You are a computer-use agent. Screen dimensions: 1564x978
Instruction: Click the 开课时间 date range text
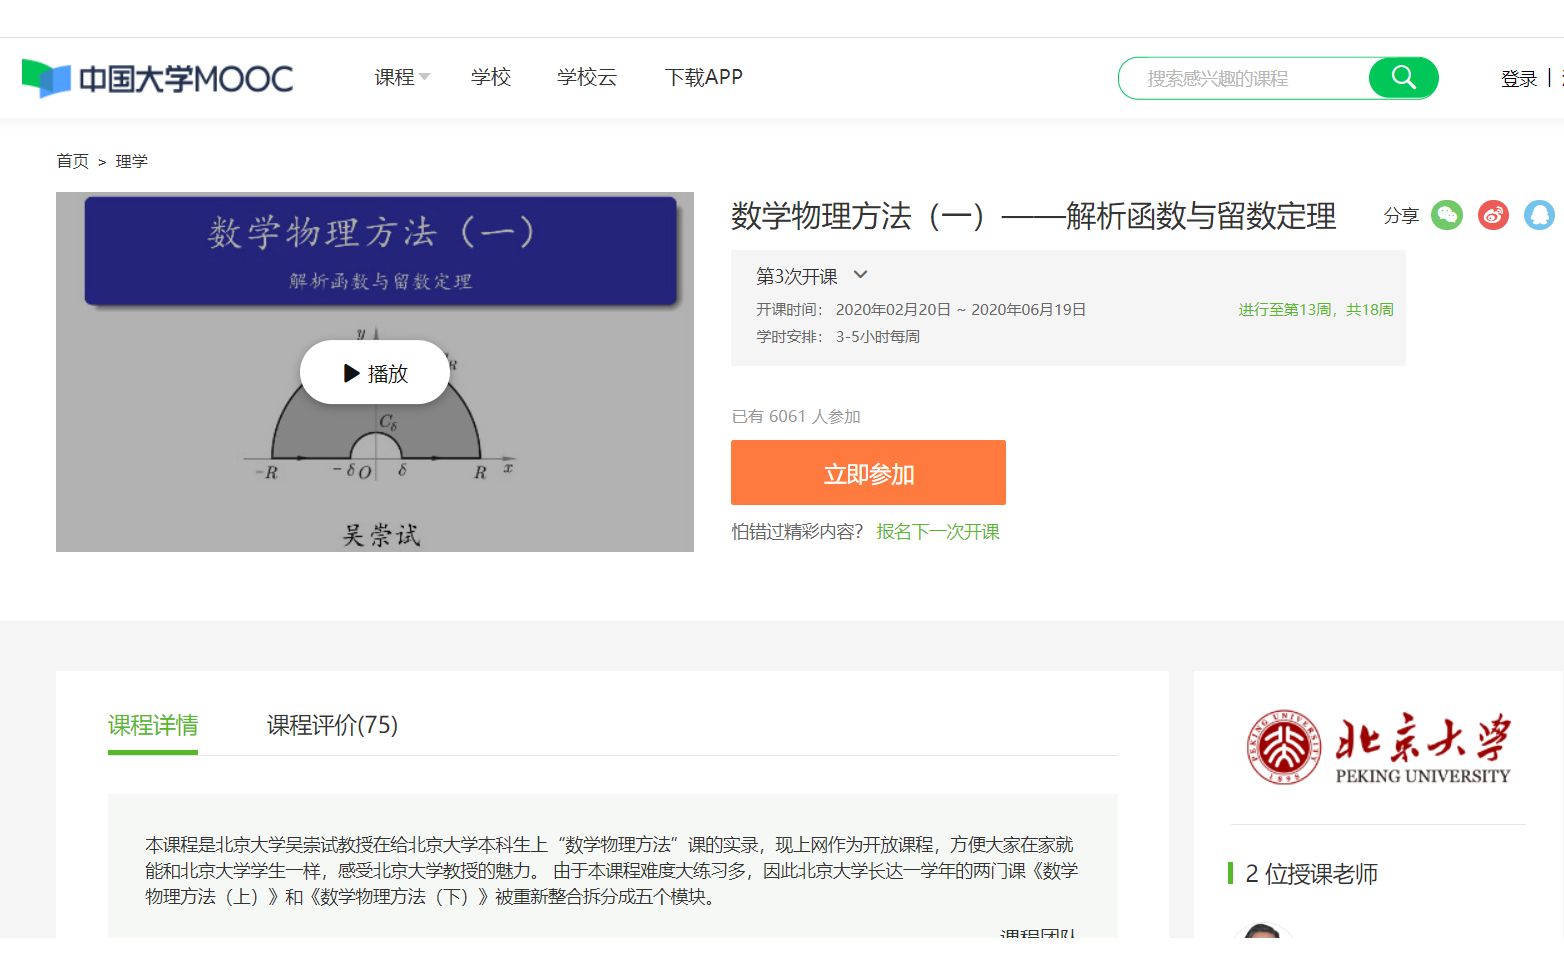[961, 310]
